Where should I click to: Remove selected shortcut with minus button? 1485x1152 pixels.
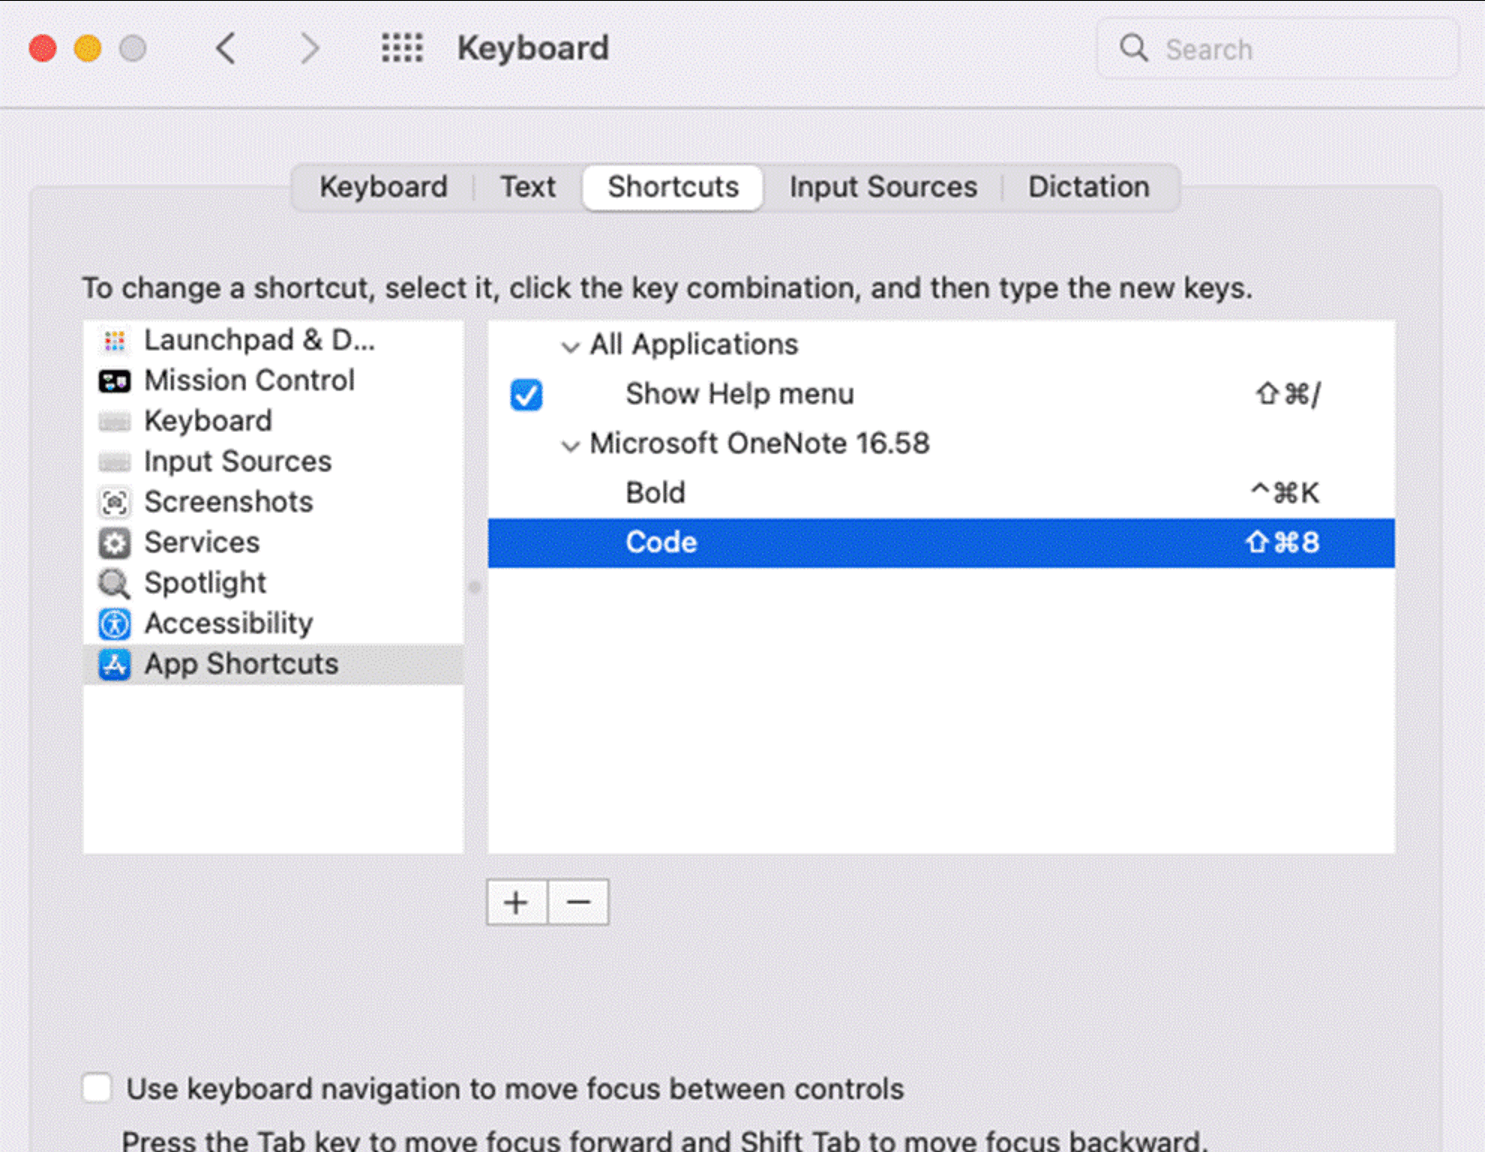click(x=578, y=903)
